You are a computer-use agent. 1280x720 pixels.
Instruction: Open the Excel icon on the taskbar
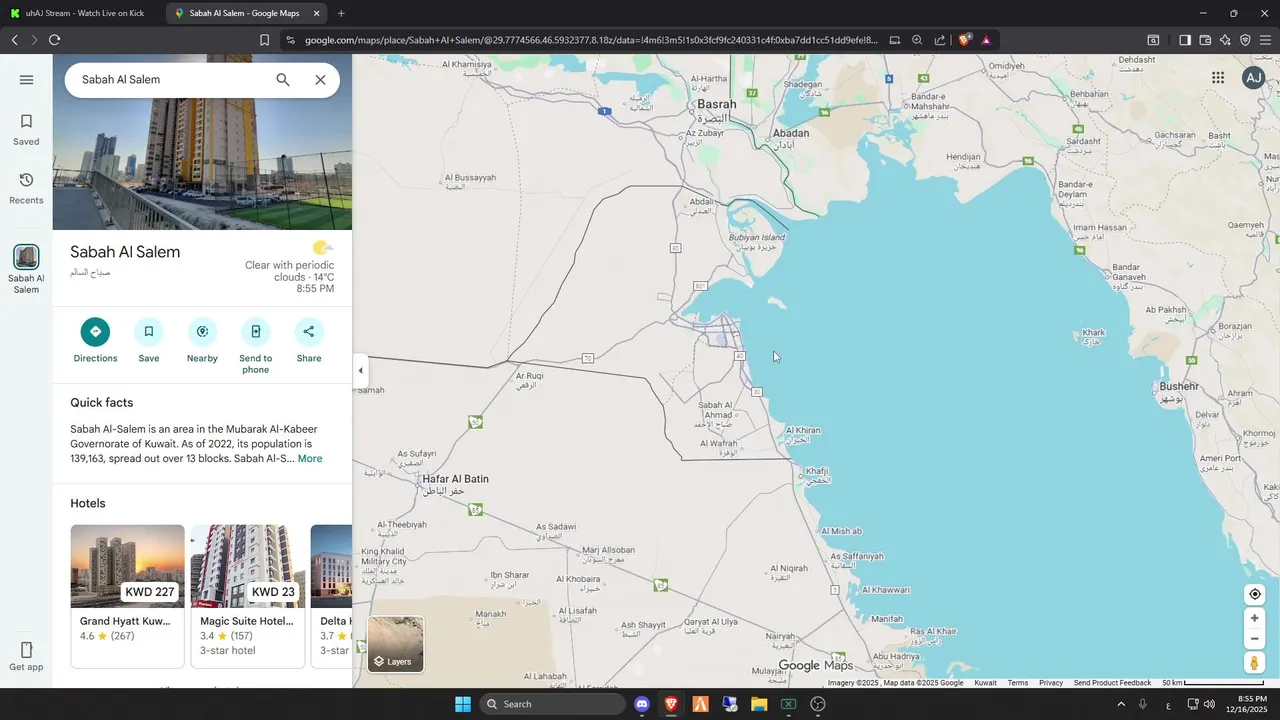788,704
